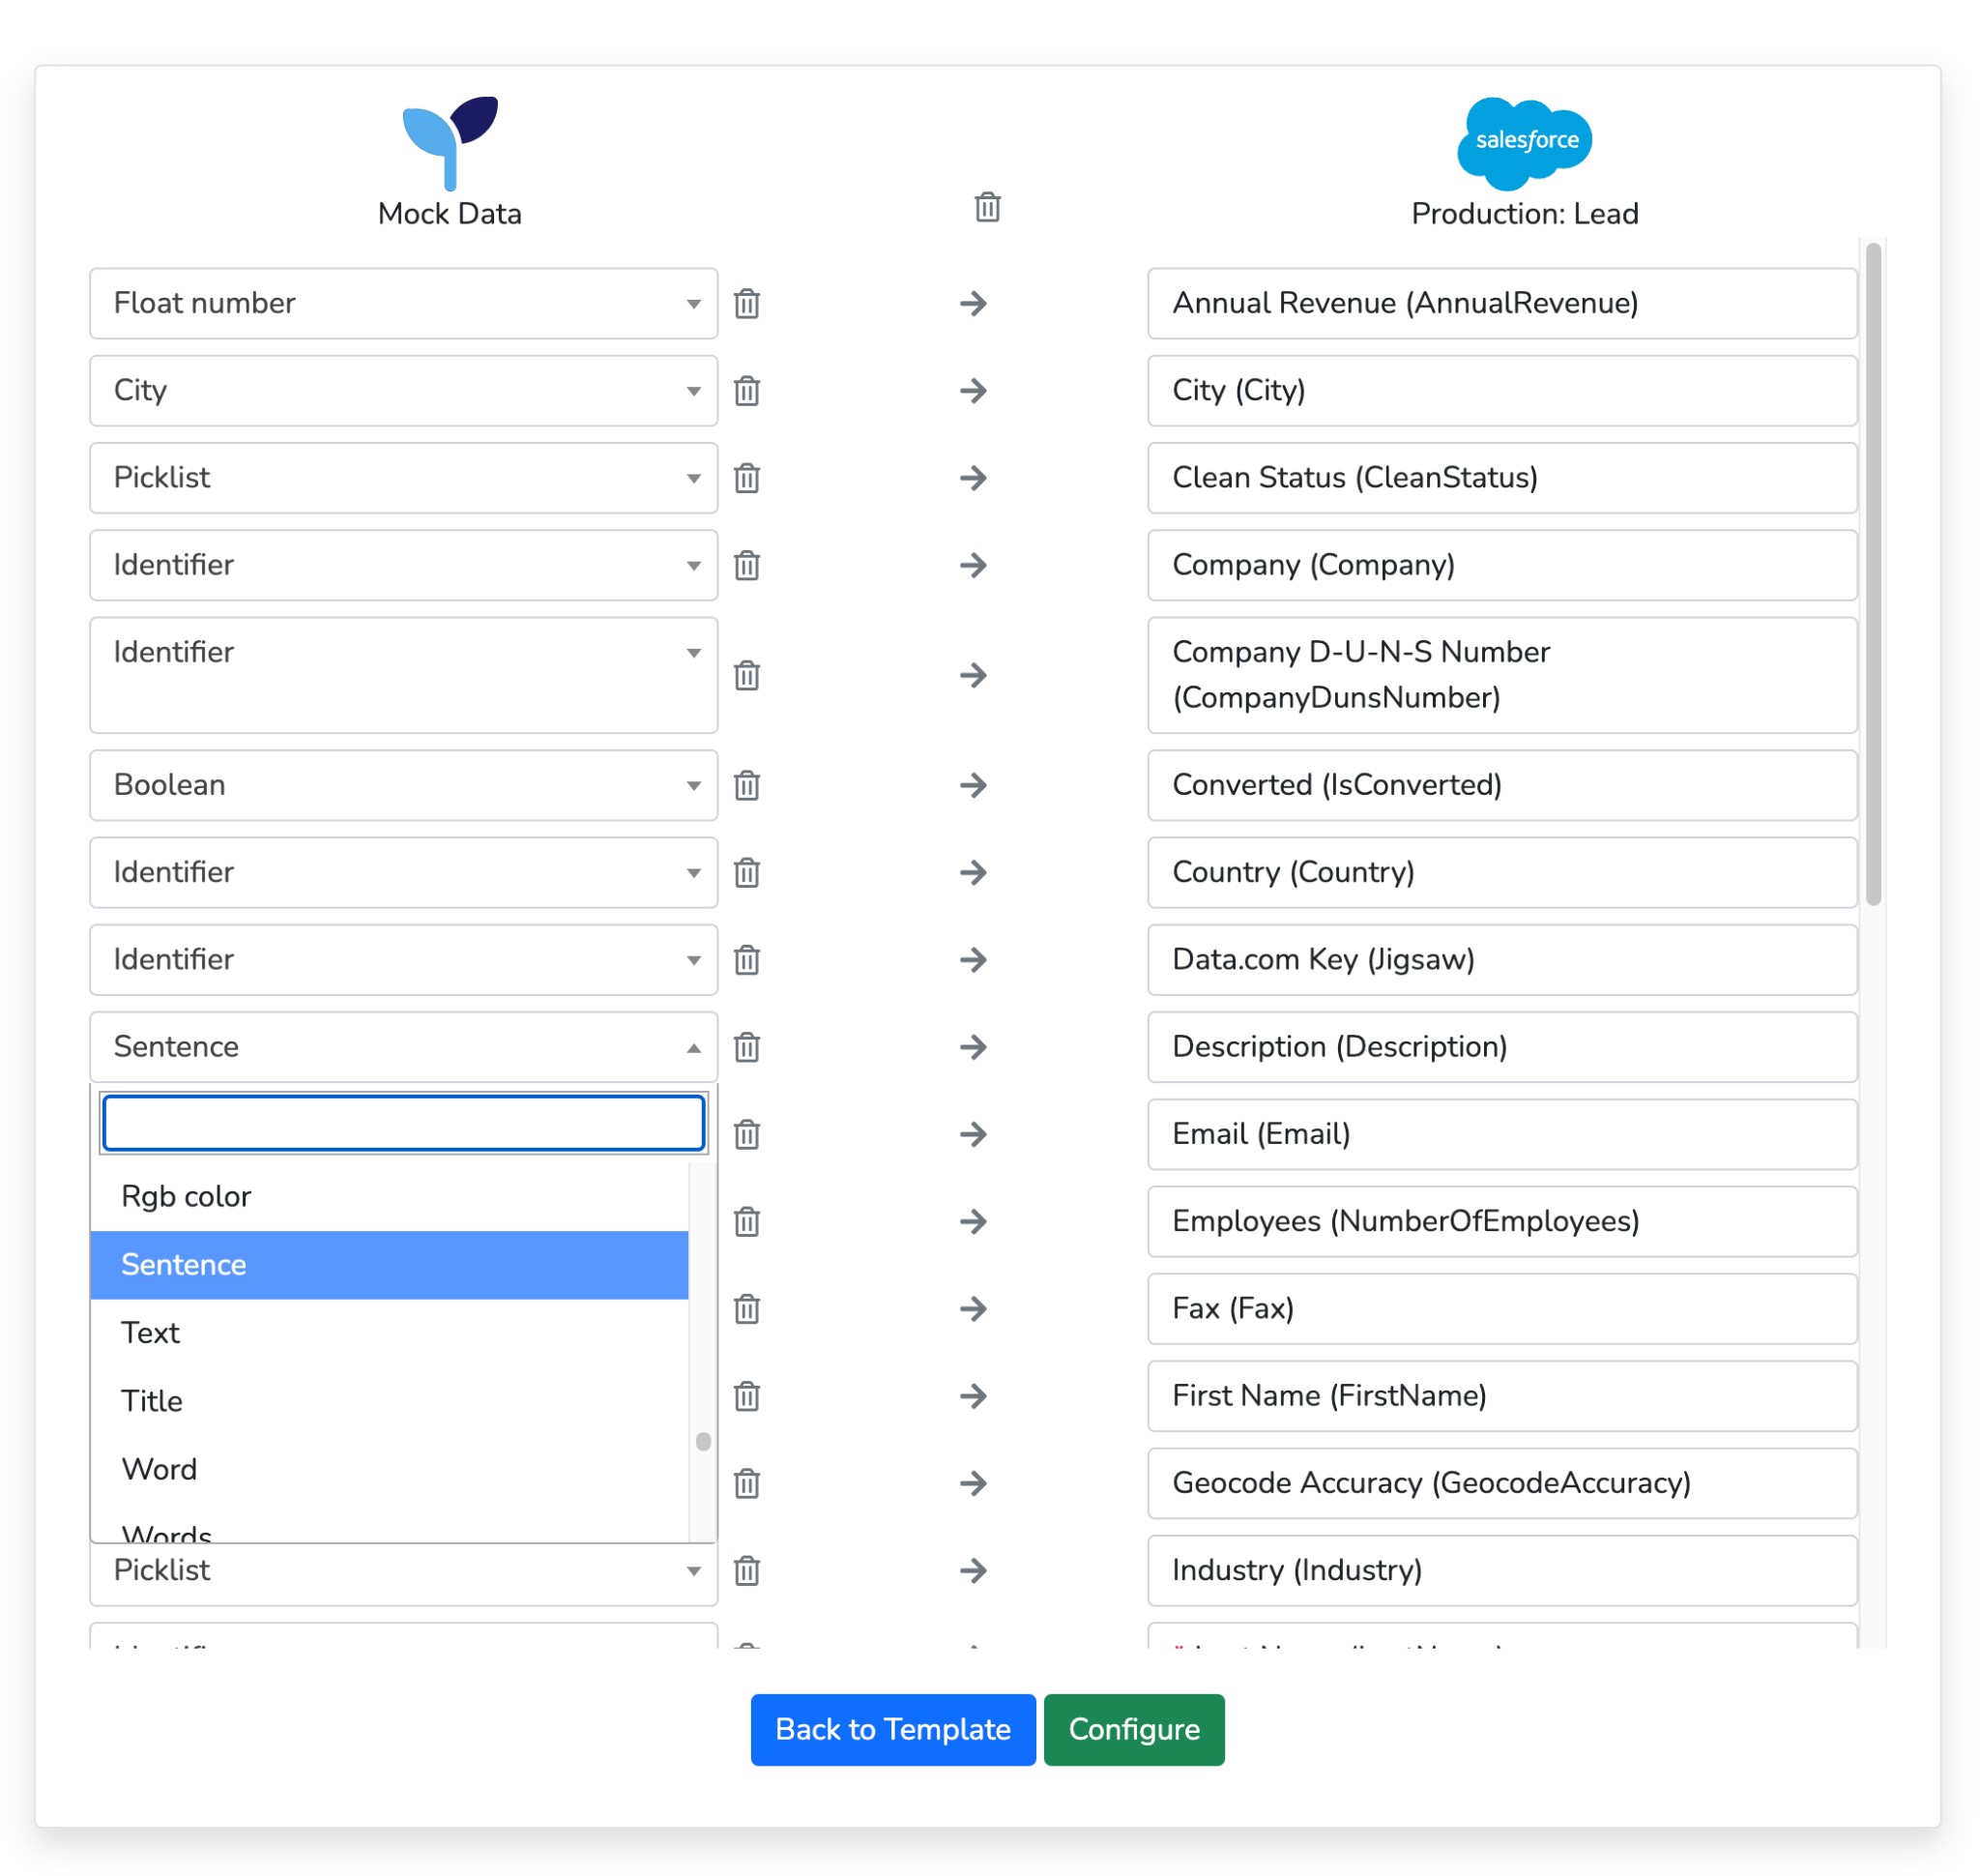Delete the Annual Revenue mapping row

[x=747, y=303]
